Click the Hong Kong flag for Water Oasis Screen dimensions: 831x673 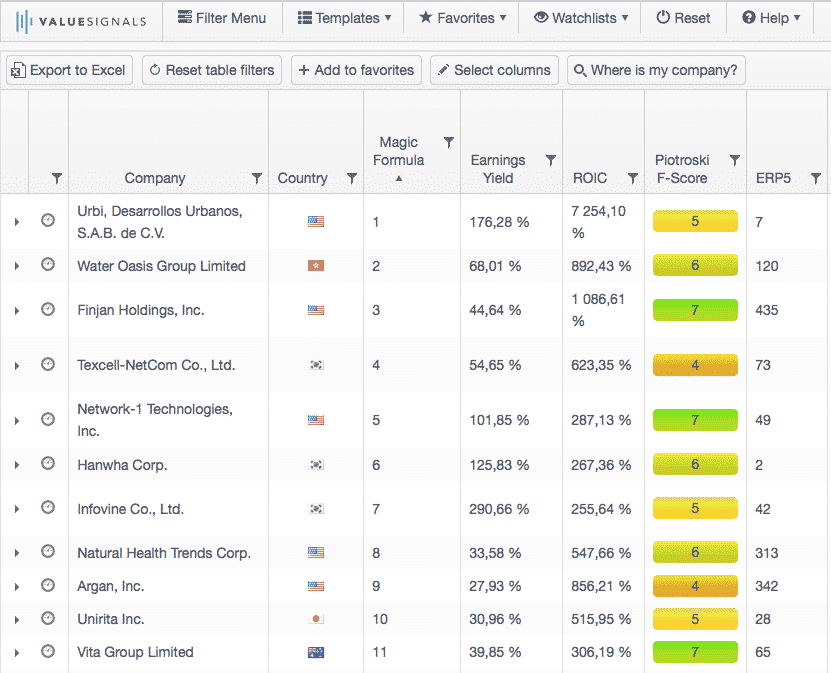[316, 265]
